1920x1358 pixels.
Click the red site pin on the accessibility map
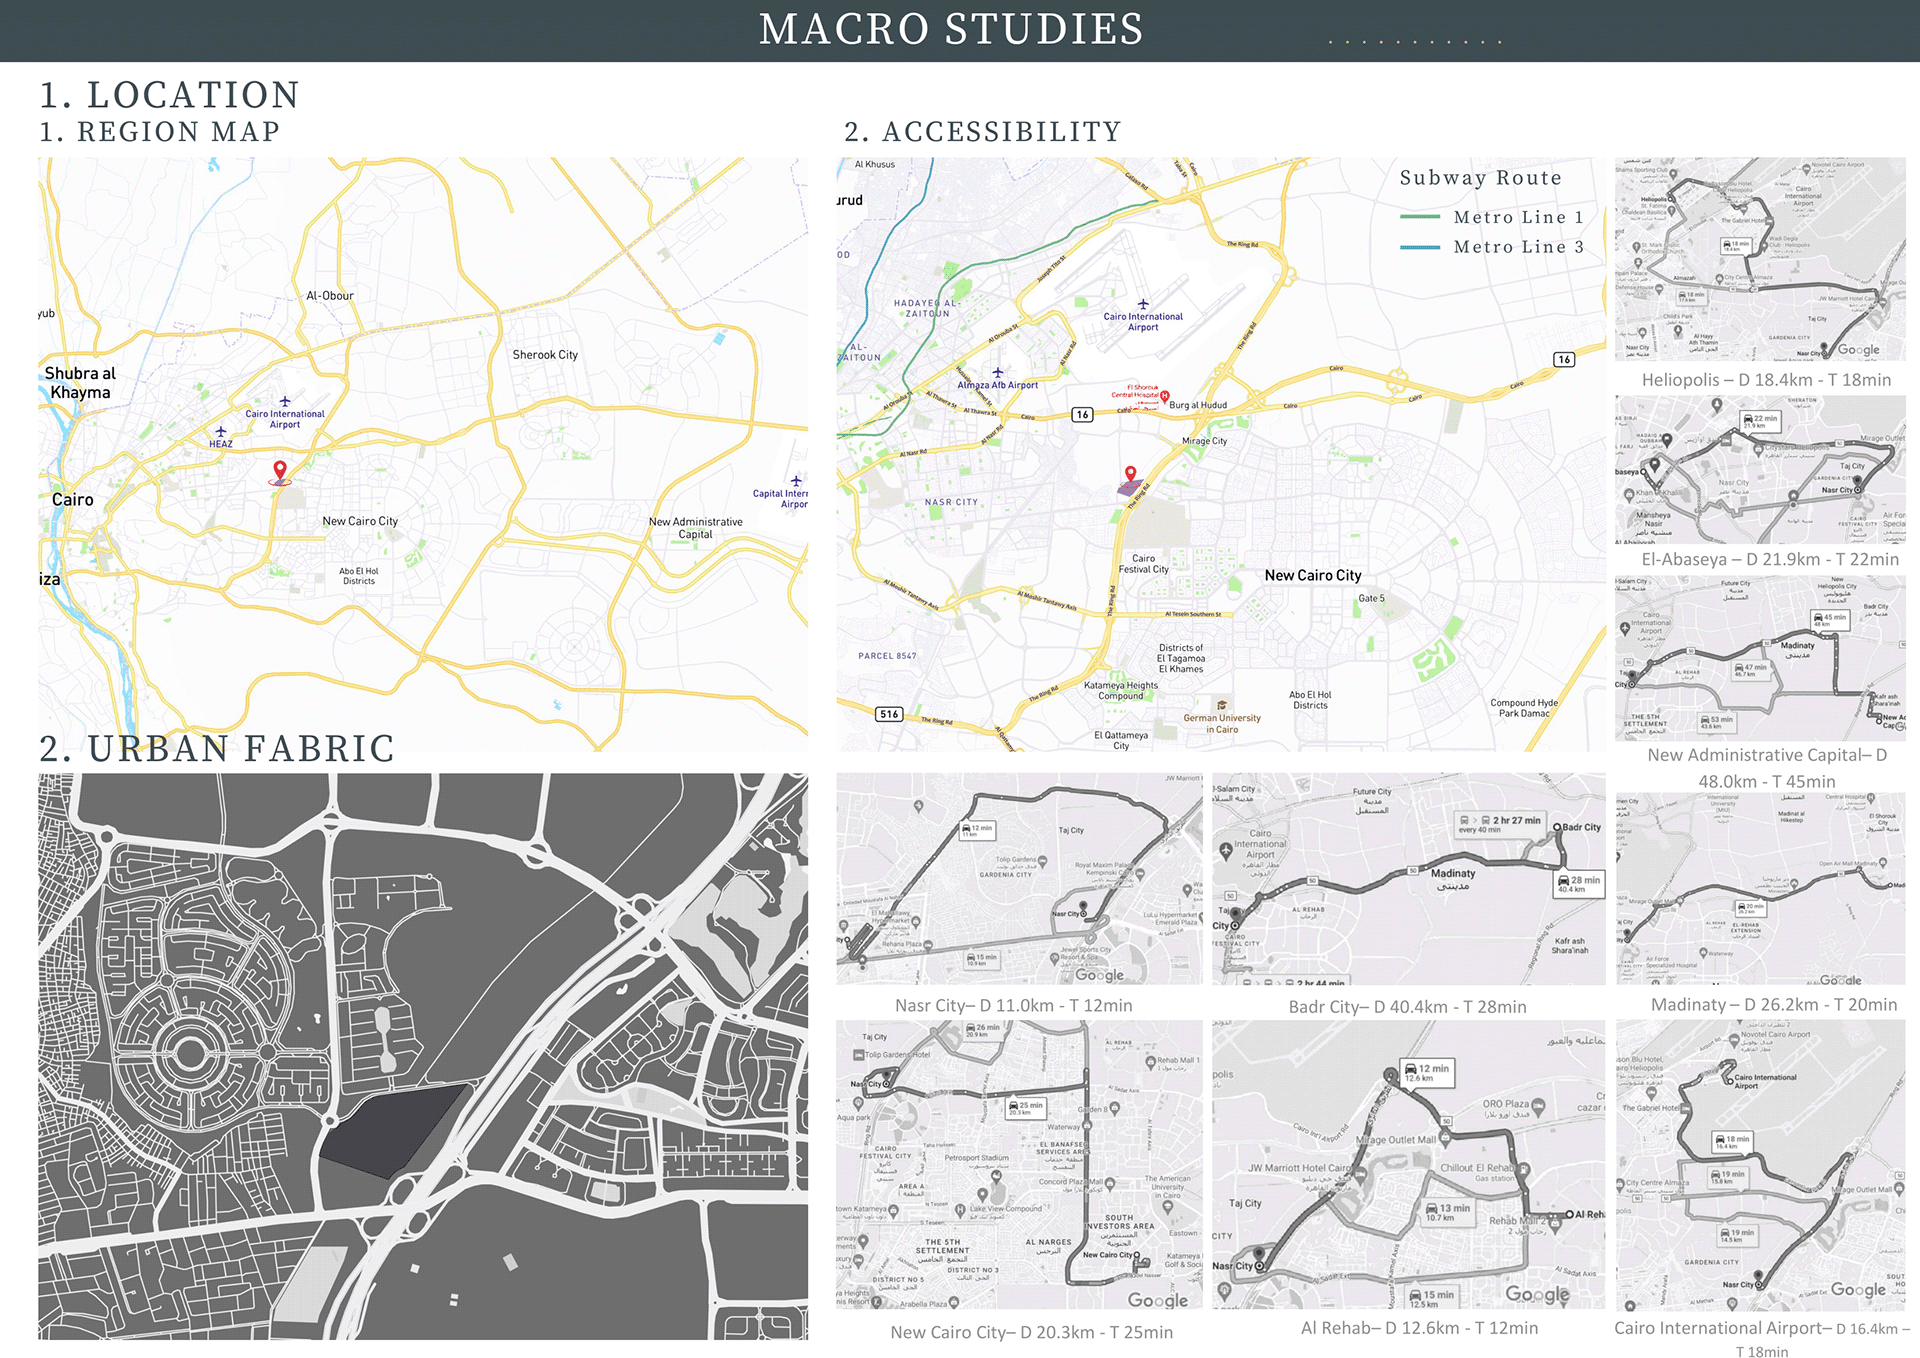pyautogui.click(x=1130, y=474)
